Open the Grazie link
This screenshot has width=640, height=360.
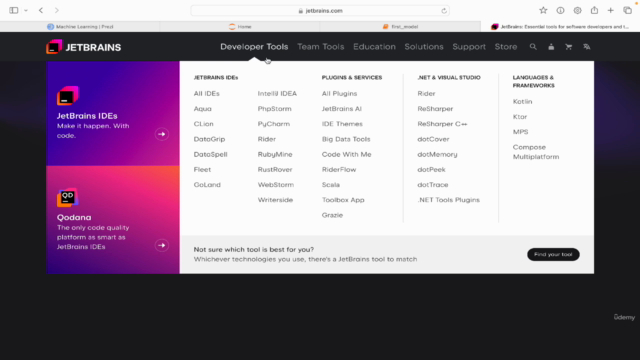point(332,215)
